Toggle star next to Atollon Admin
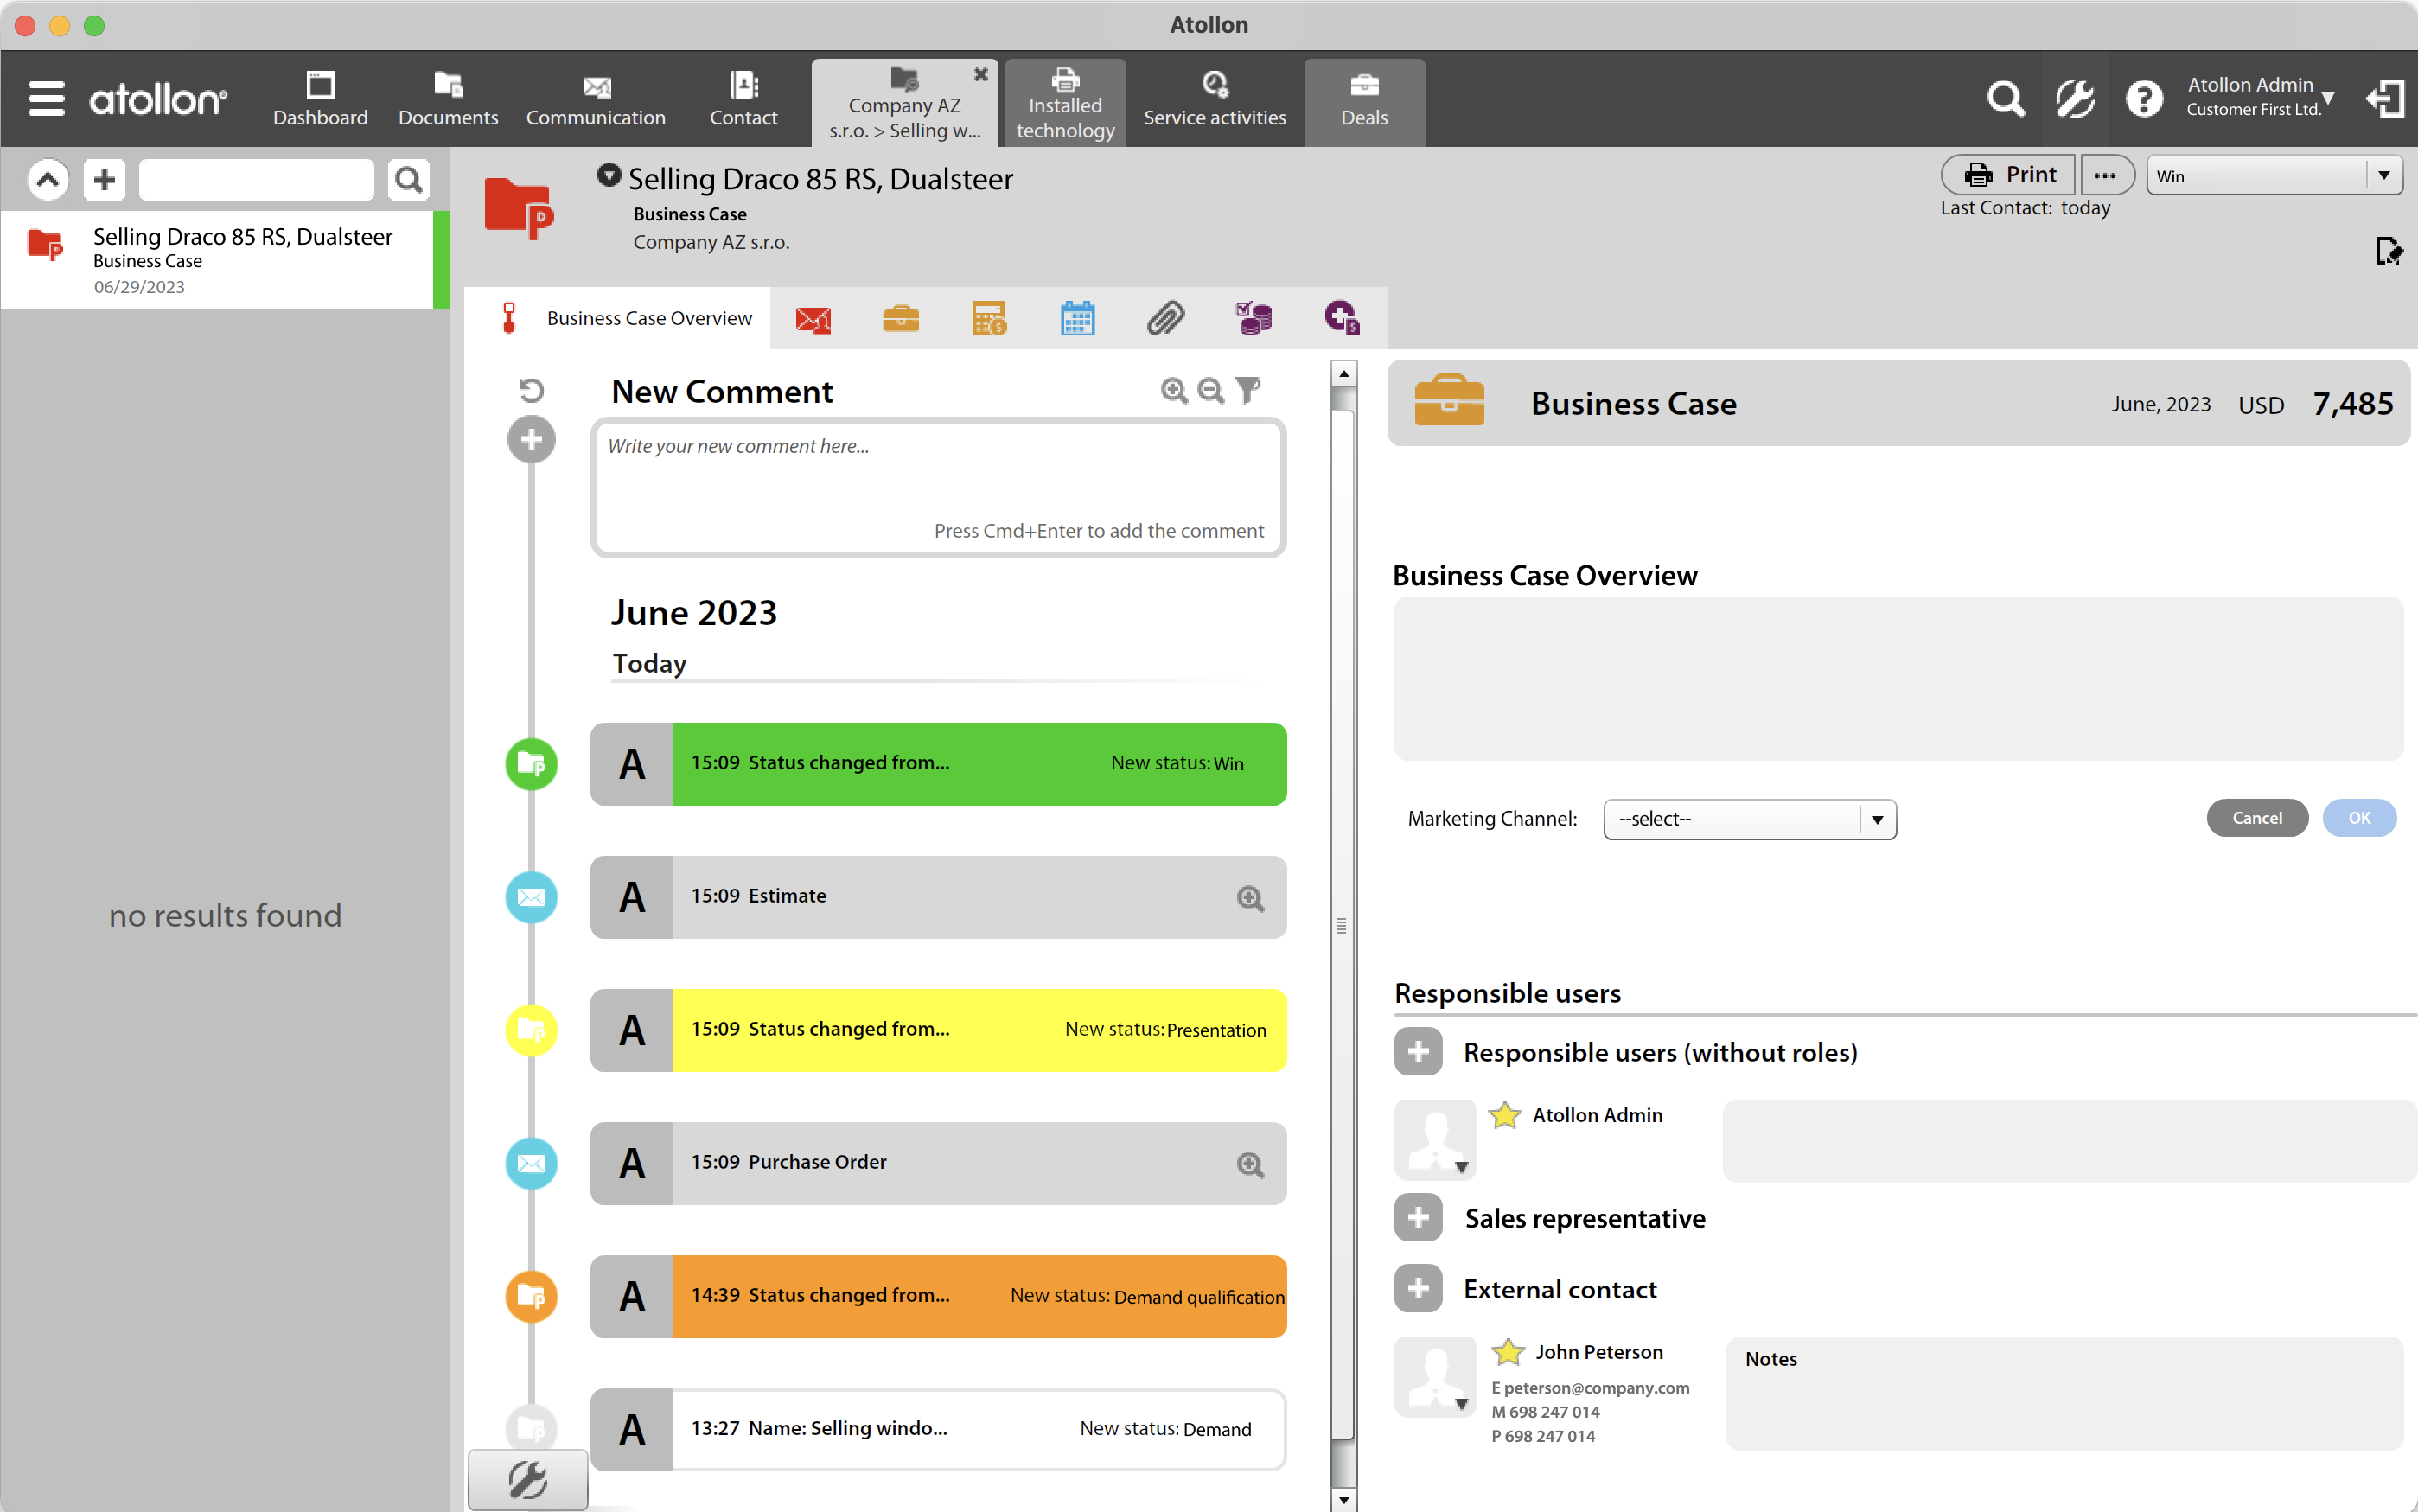This screenshot has height=1512, width=2418. pos(1504,1115)
